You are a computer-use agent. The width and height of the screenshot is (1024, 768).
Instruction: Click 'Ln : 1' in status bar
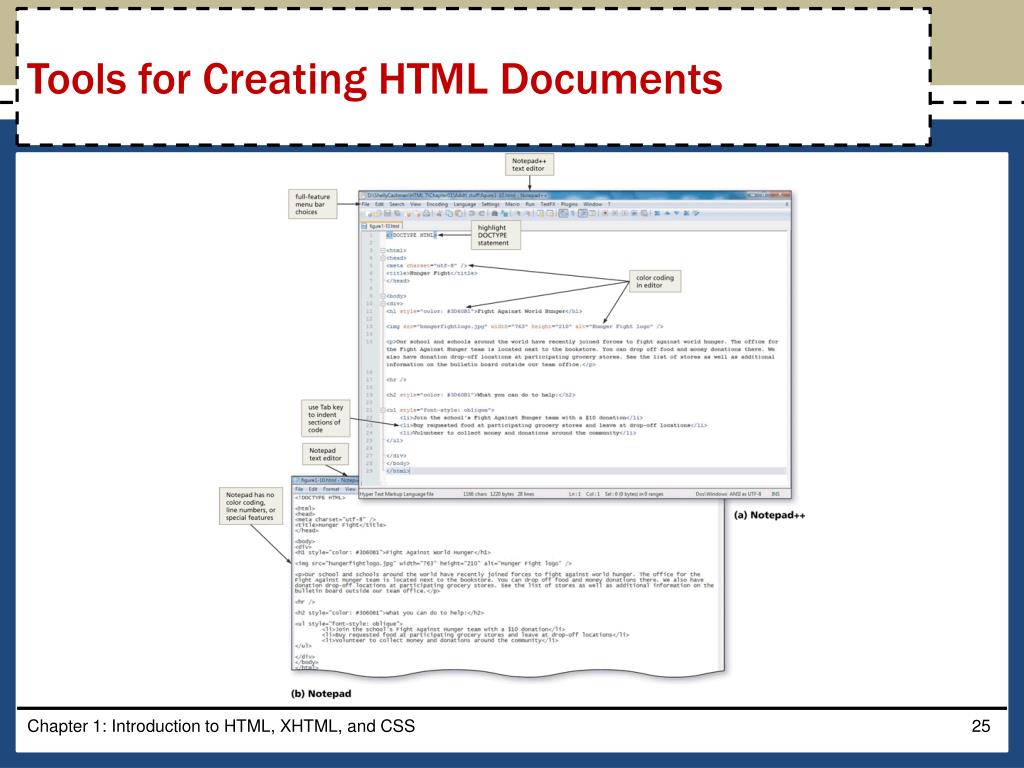point(575,494)
